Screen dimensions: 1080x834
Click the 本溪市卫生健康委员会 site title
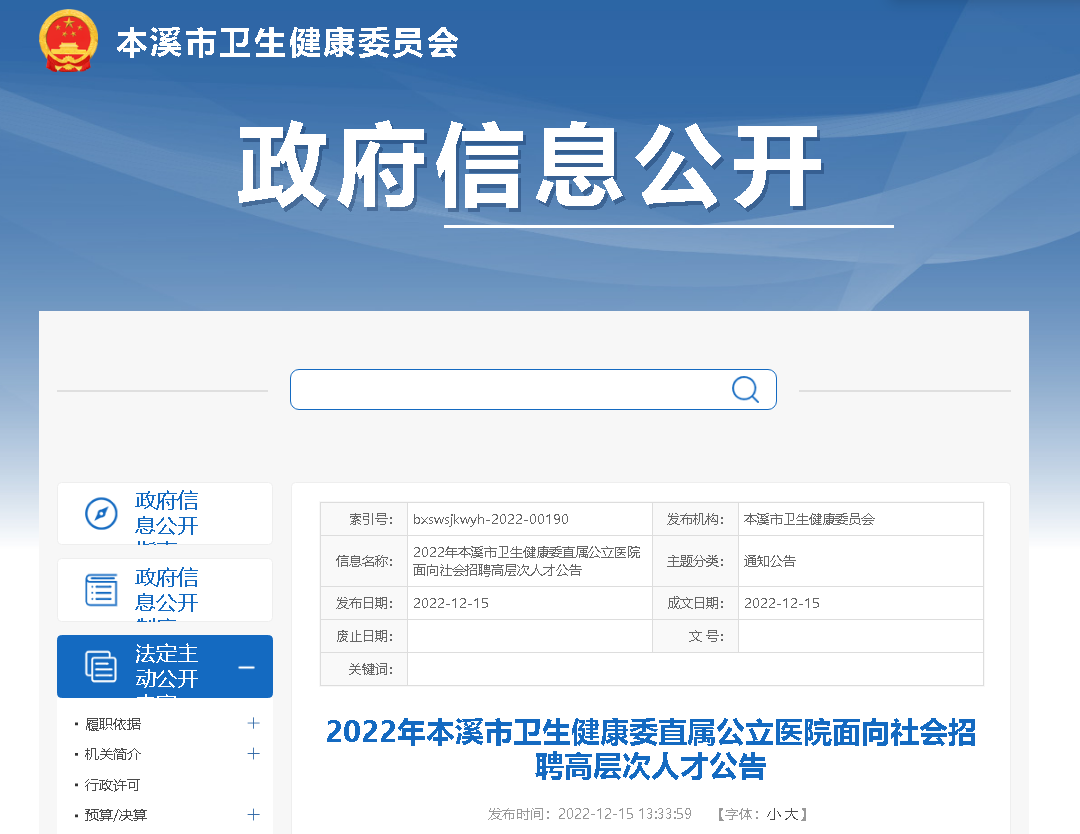point(287,43)
